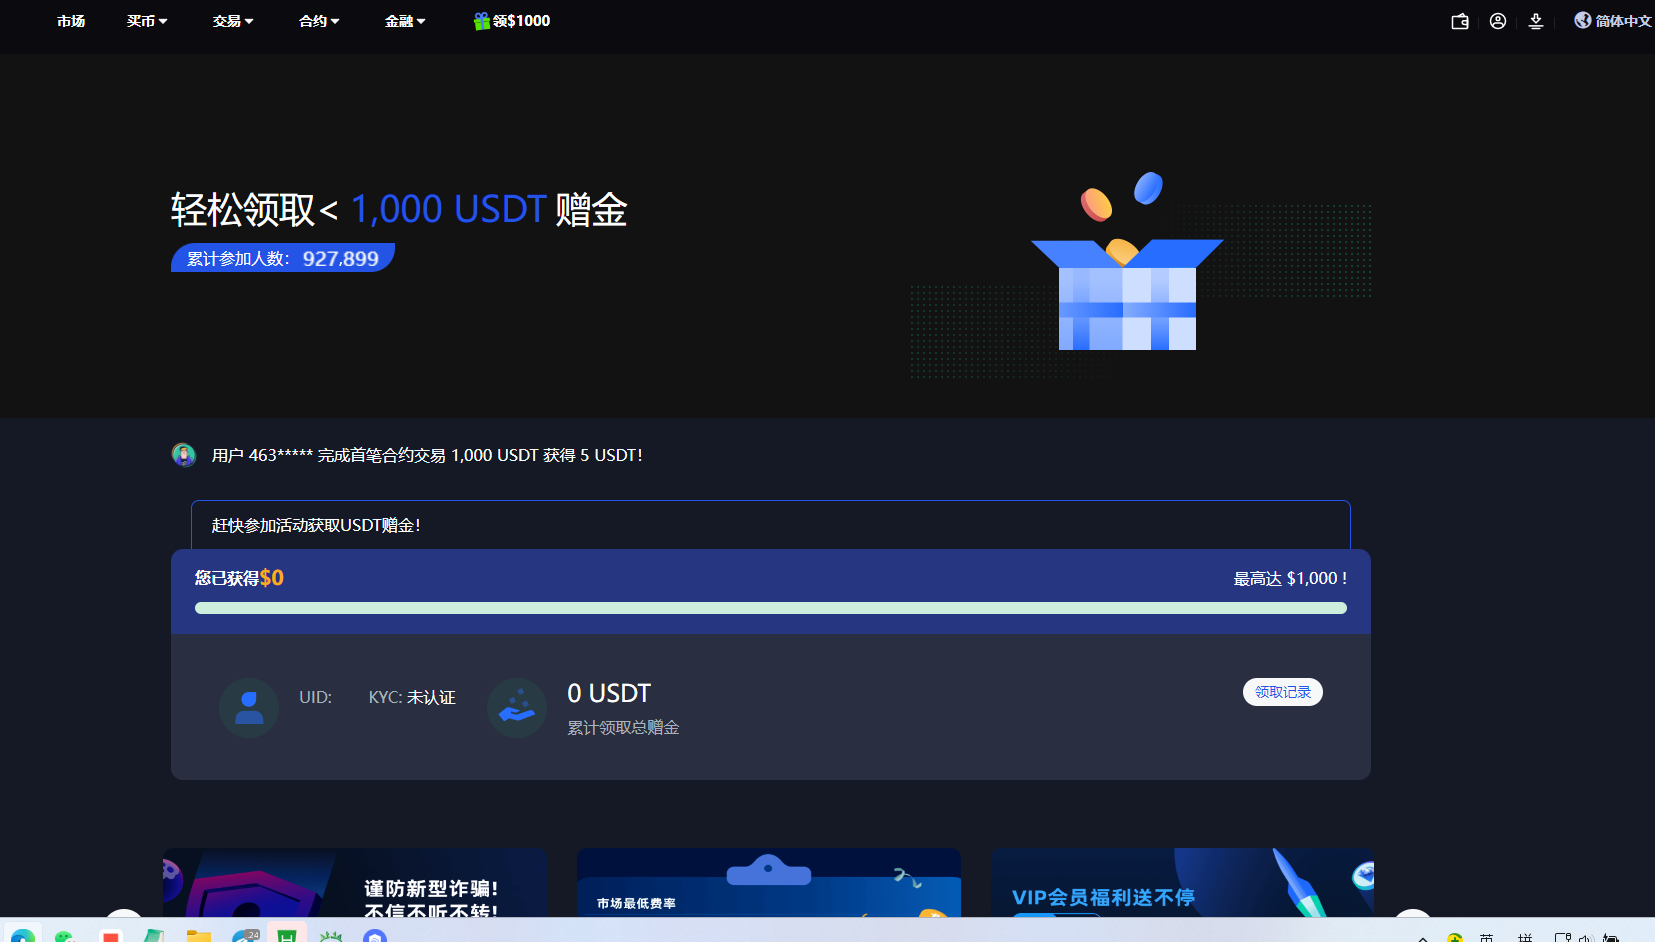
Task: Click the volume icon in system tray
Action: click(1587, 938)
